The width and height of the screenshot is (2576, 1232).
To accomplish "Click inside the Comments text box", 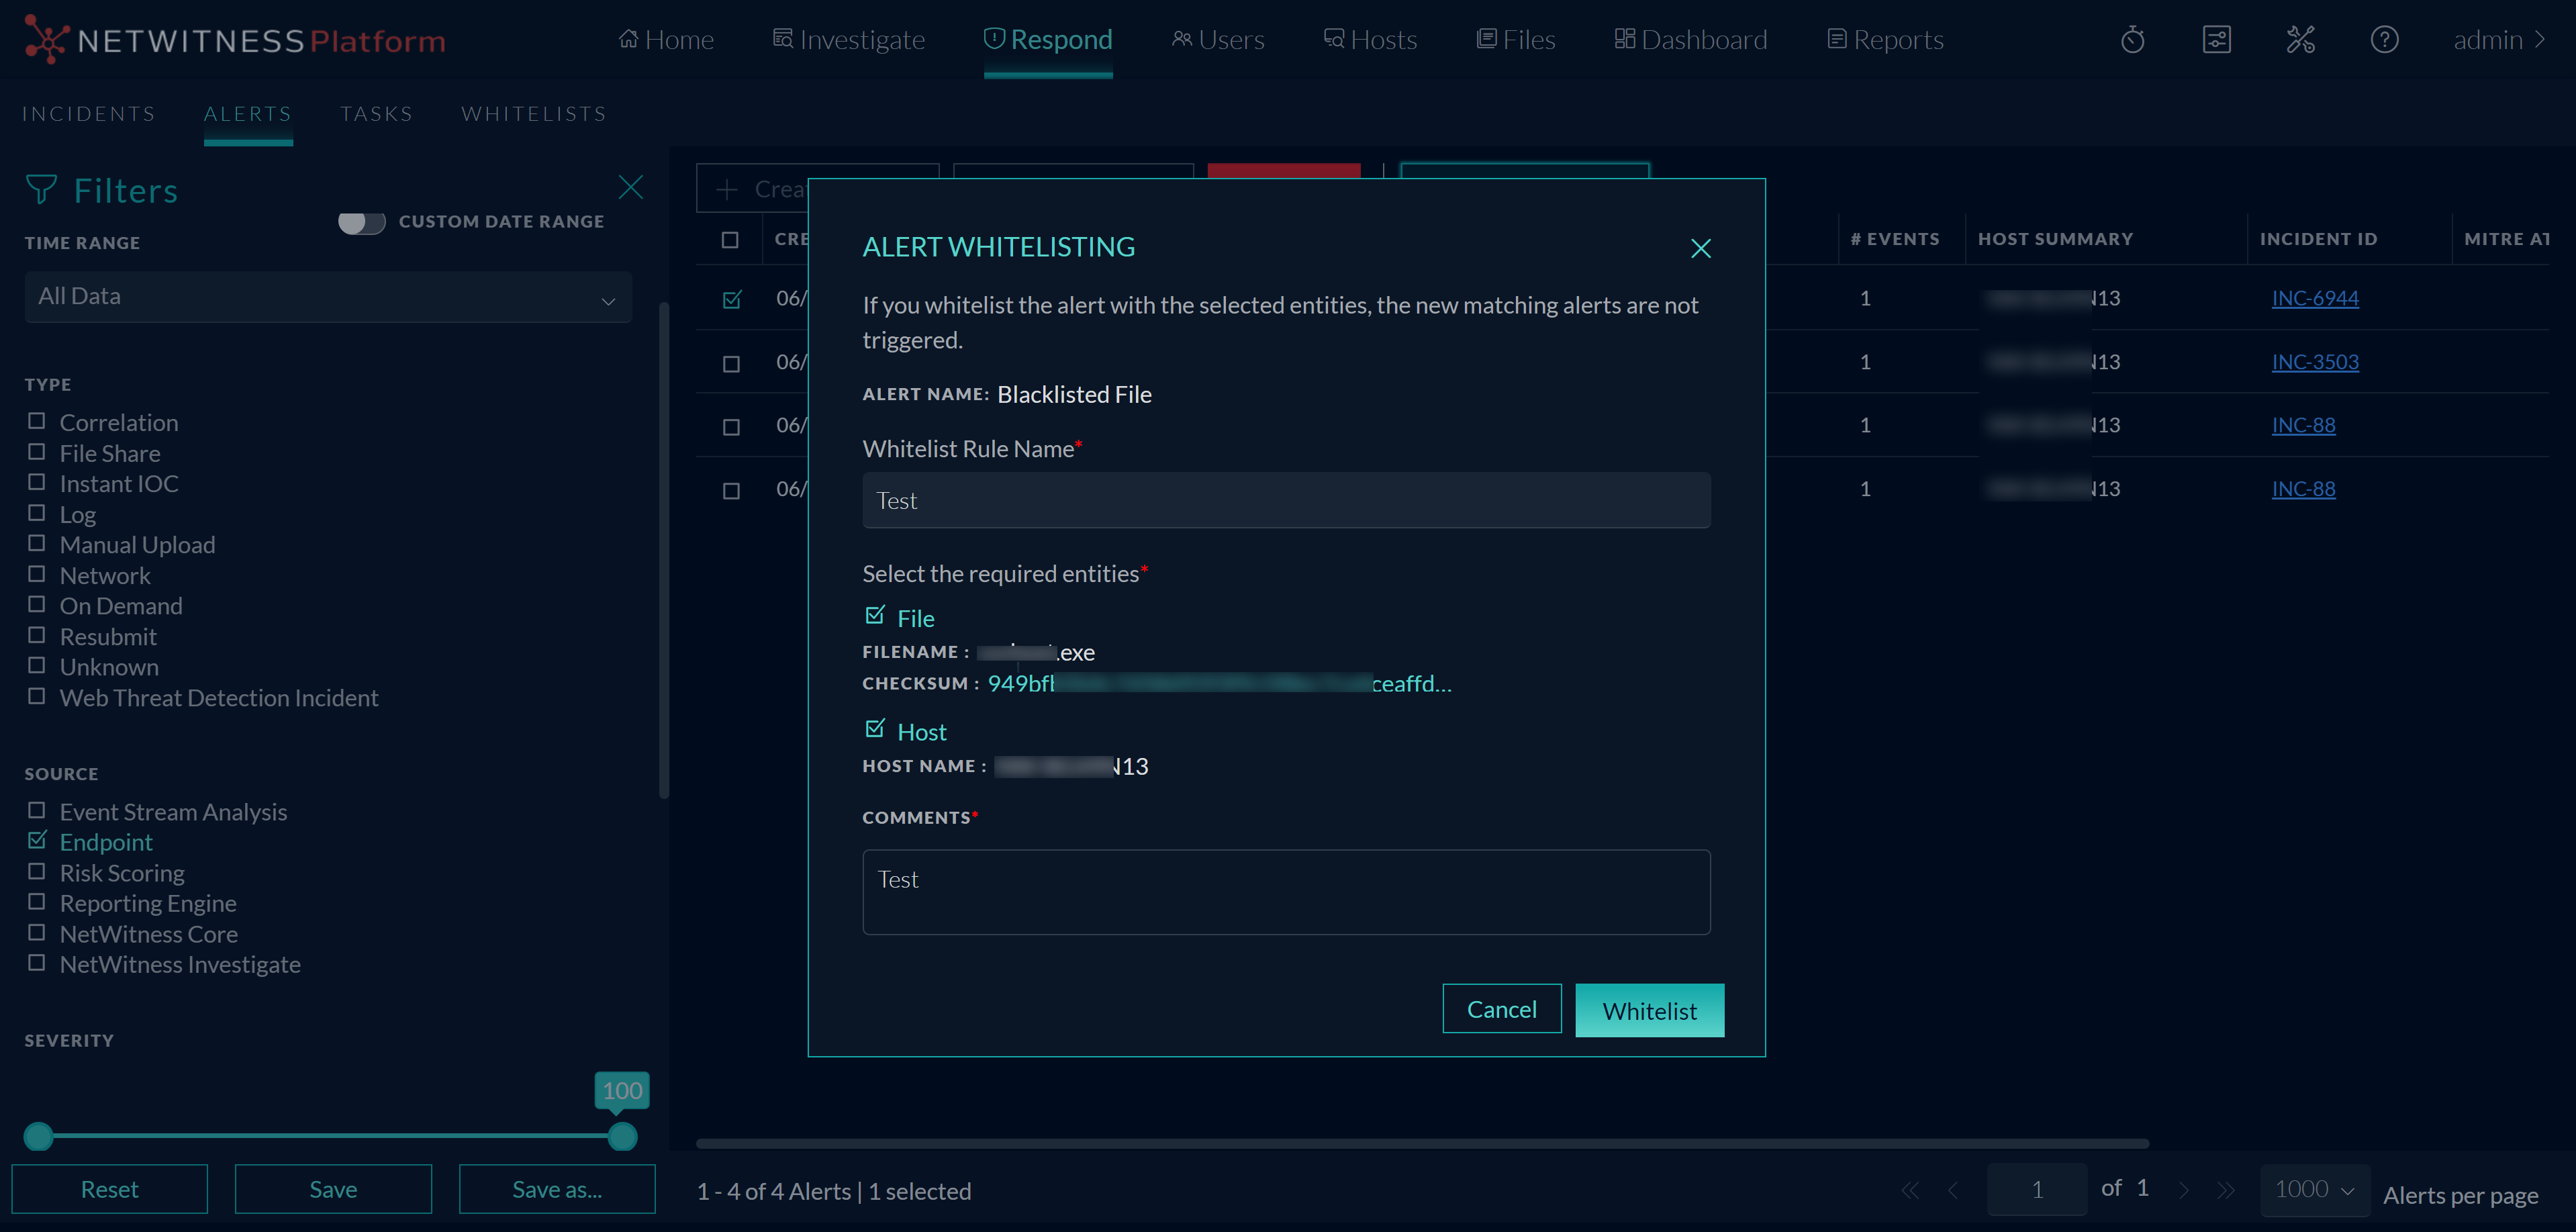I will 1286,891.
